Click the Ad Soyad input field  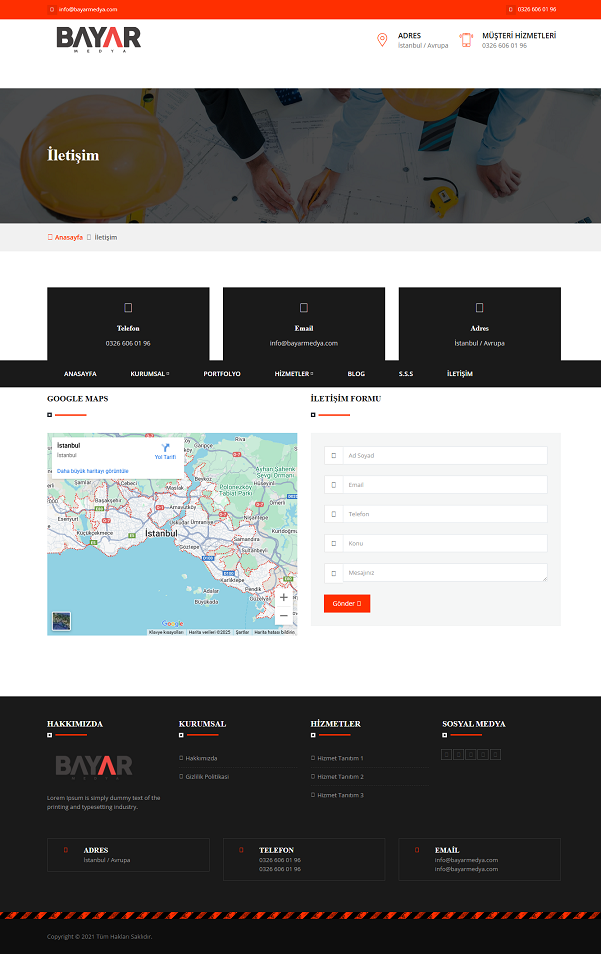pyautogui.click(x=445, y=455)
